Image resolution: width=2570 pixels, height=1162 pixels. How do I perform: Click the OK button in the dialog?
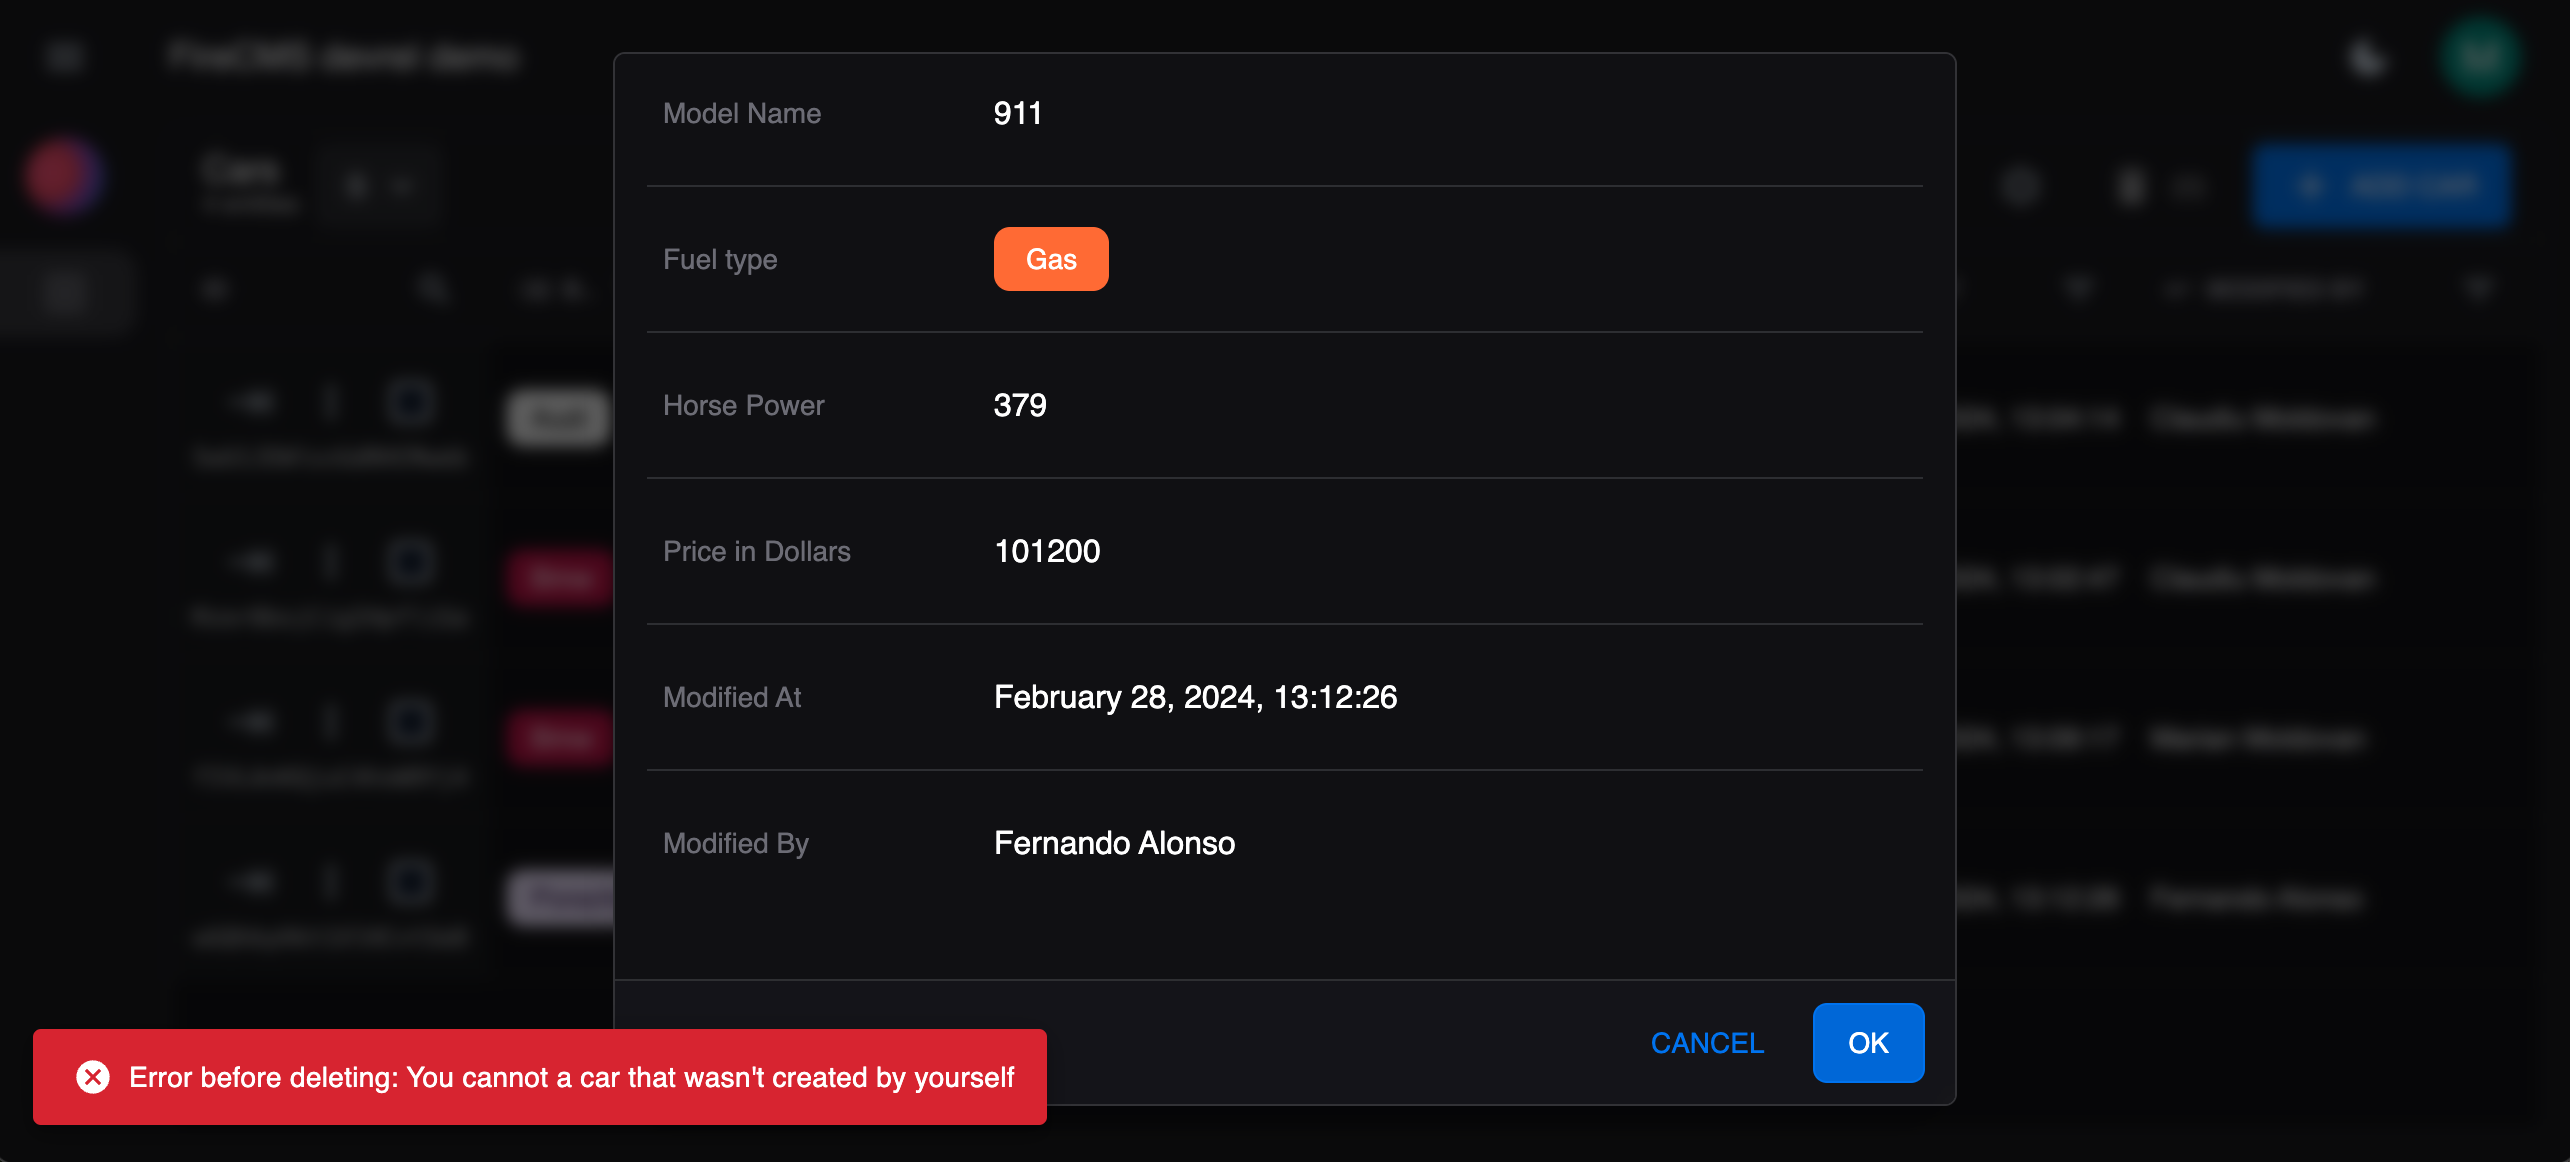click(x=1867, y=1043)
